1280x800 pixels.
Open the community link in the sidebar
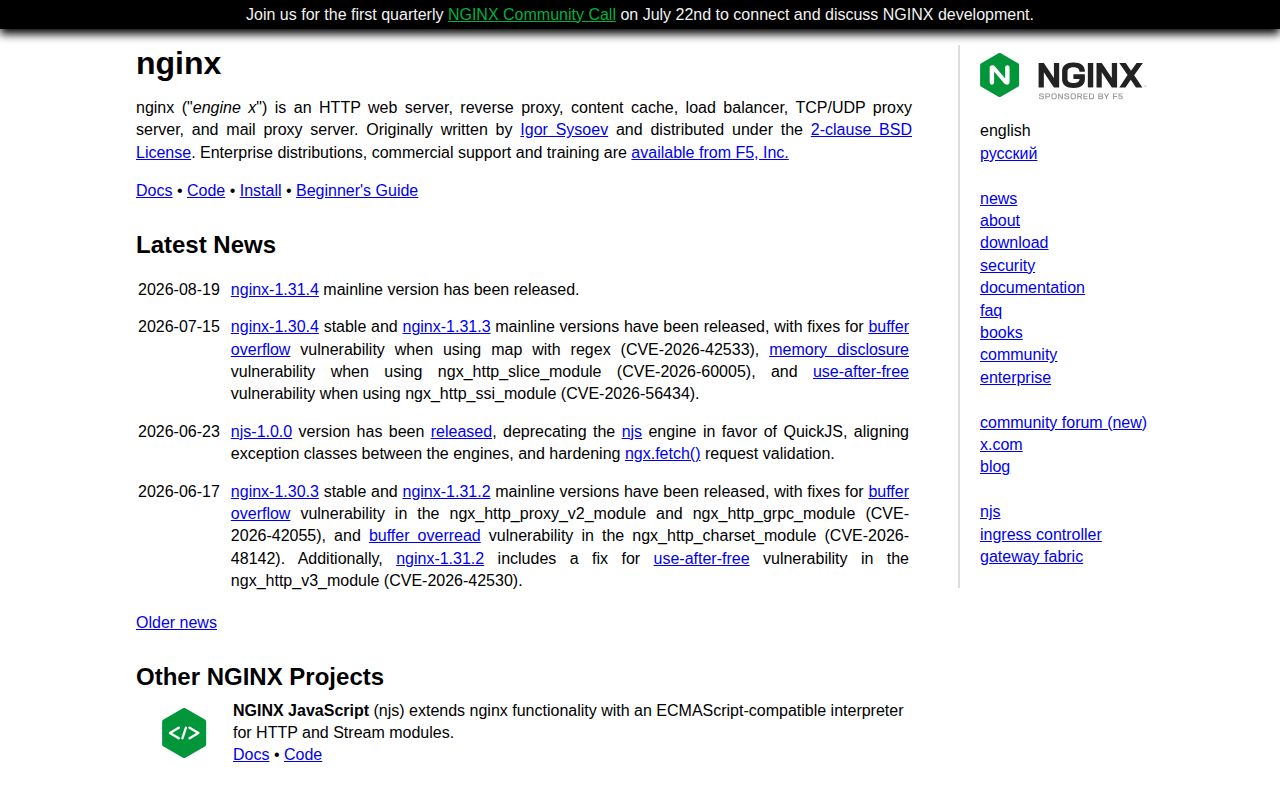(1018, 355)
